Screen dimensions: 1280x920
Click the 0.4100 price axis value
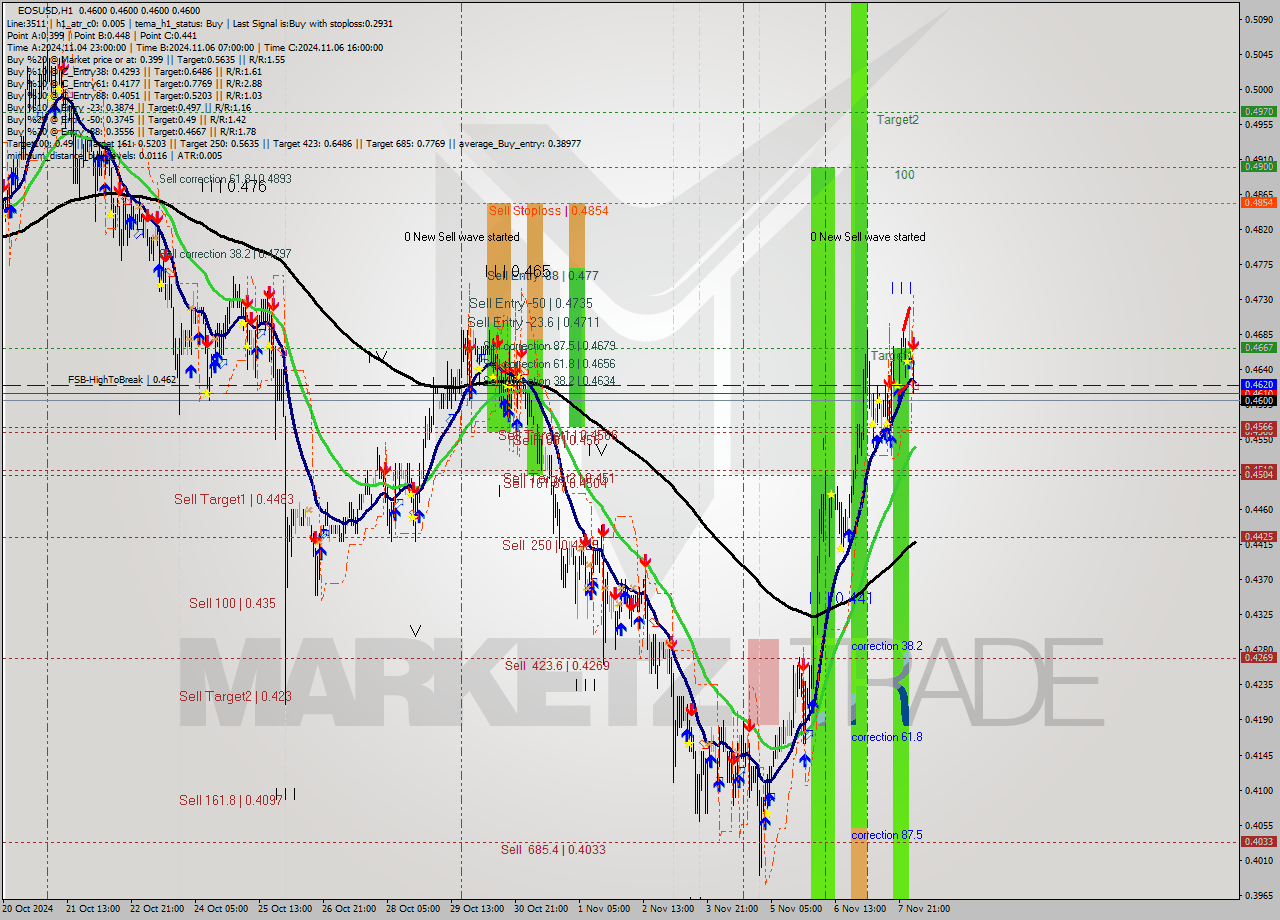[1258, 790]
